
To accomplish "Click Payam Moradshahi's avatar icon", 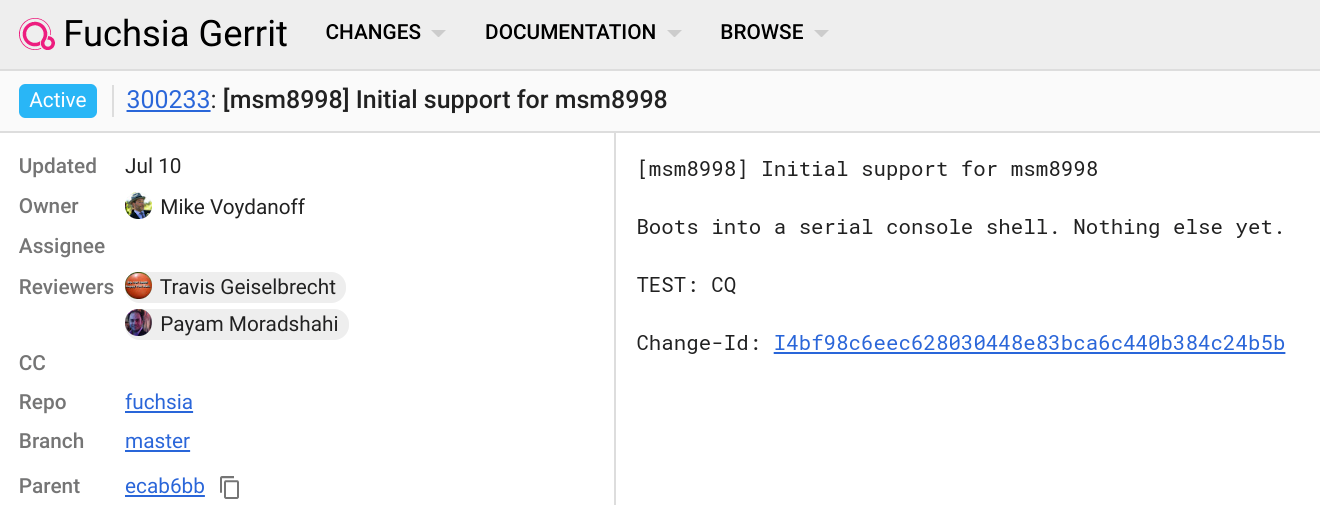I will [138, 324].
